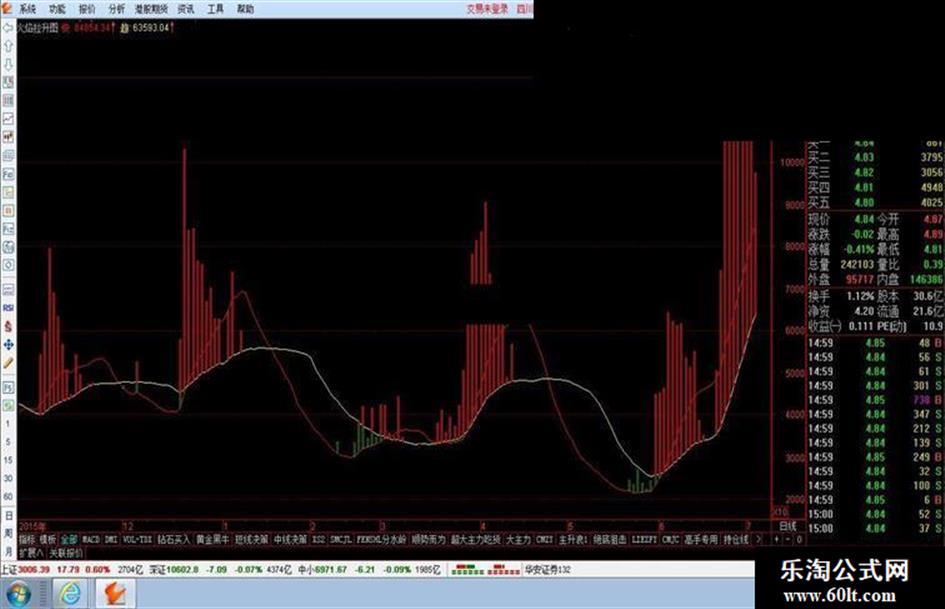945x609 pixels.
Task: Click the up arrow icon in the left toolbar
Action: 8,46
